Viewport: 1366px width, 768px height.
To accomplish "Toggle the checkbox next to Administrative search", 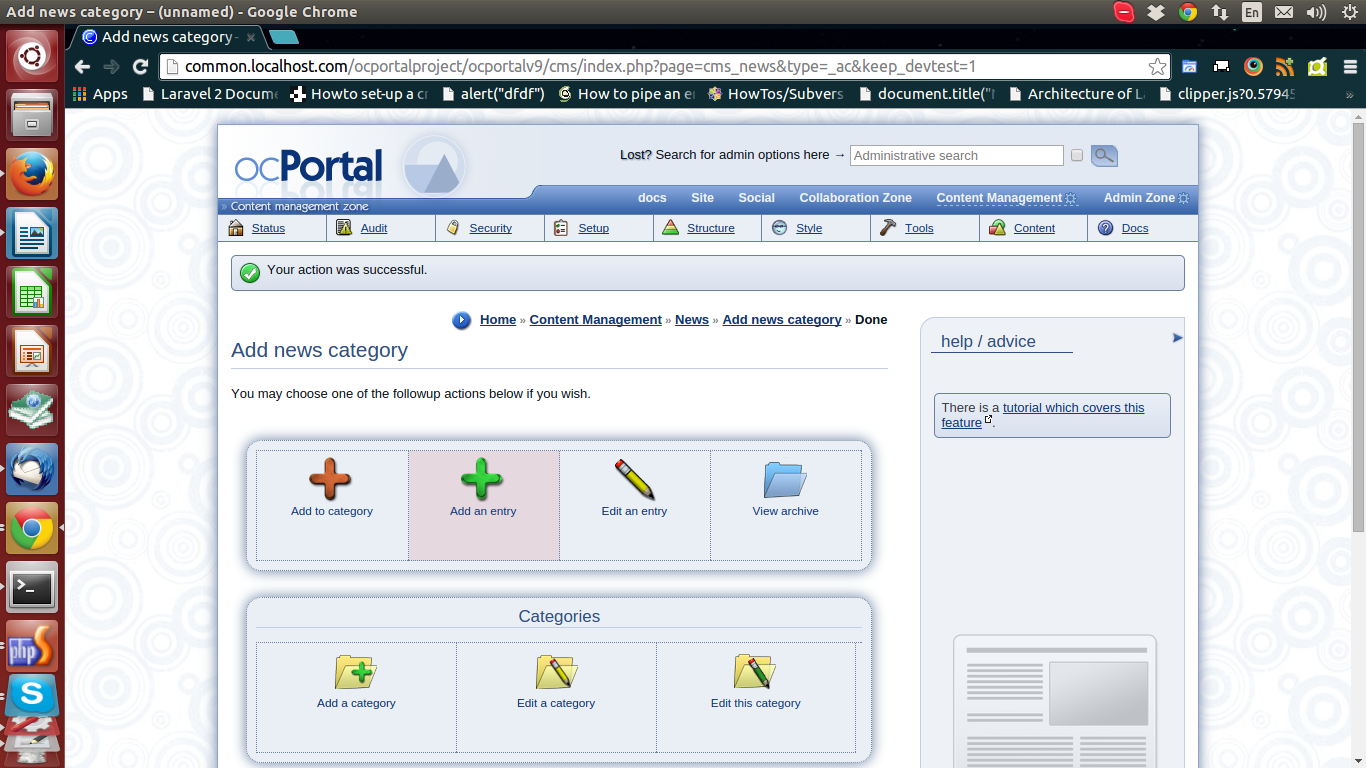I will [x=1077, y=155].
